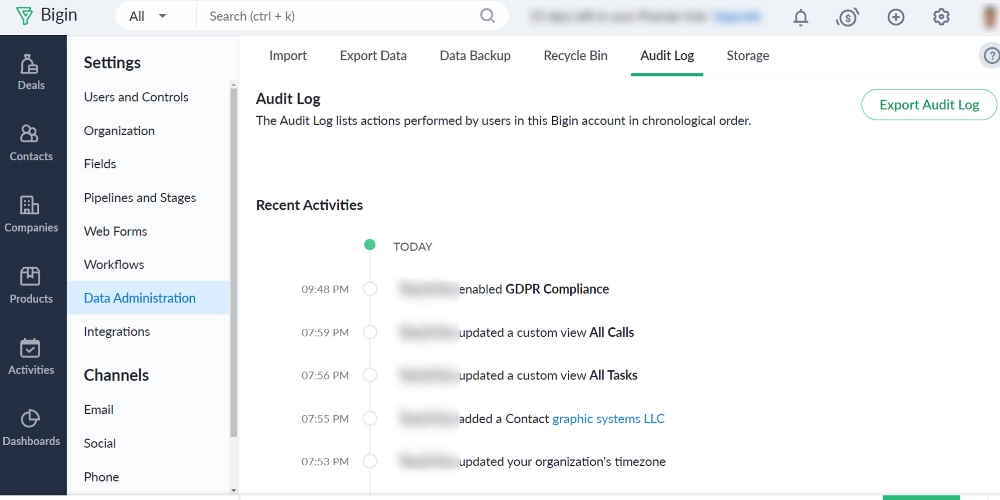Select Workflows in Settings menu
Viewport: 1000px width, 500px height.
tap(114, 265)
